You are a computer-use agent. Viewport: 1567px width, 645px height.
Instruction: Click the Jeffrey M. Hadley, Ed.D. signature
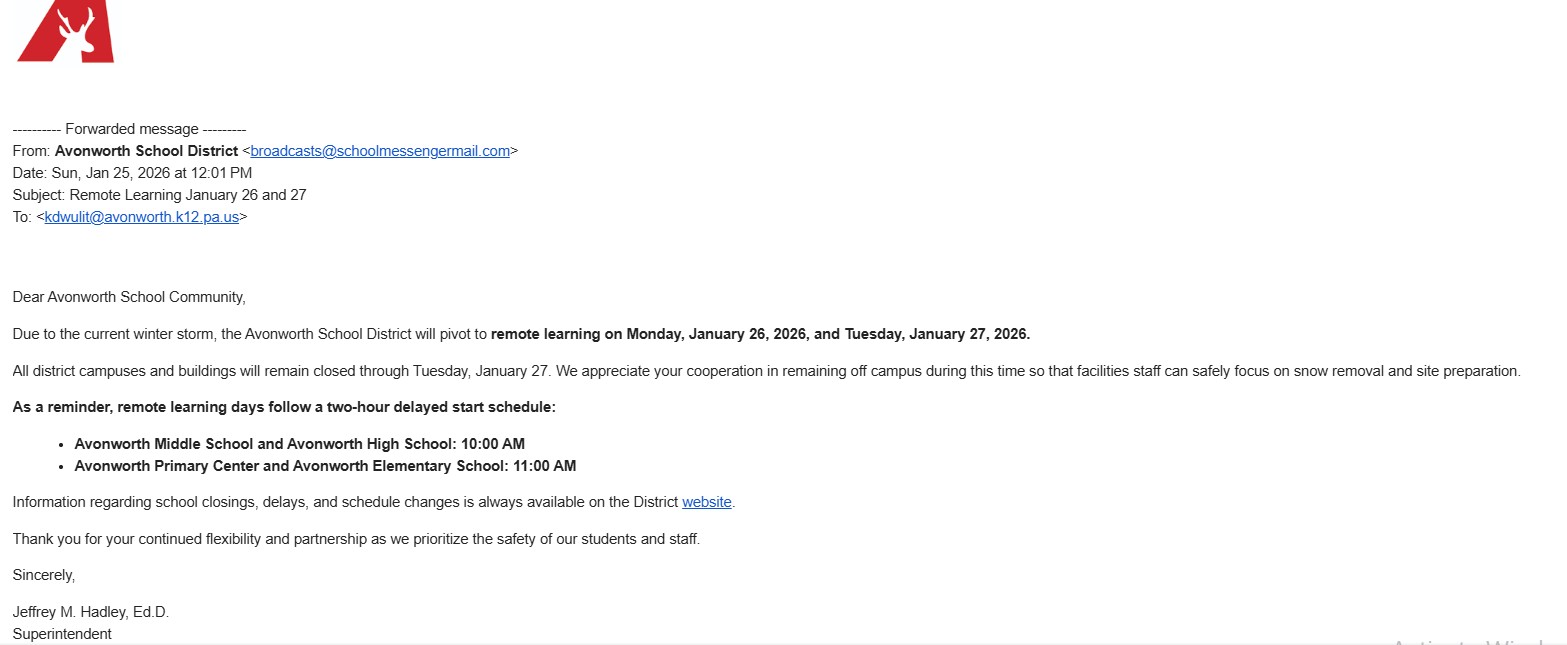coord(91,612)
